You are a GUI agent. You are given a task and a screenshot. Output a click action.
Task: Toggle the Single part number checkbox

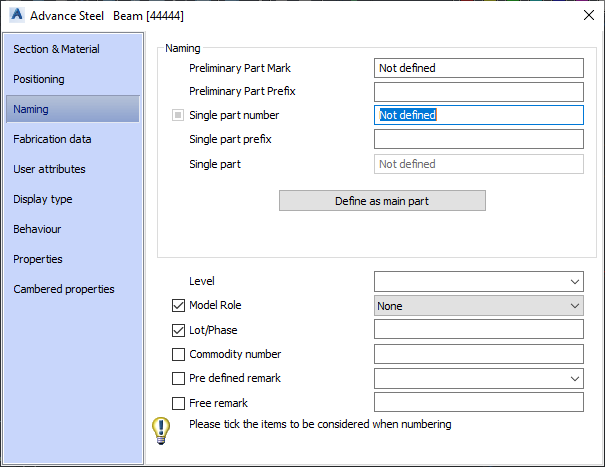point(178,115)
